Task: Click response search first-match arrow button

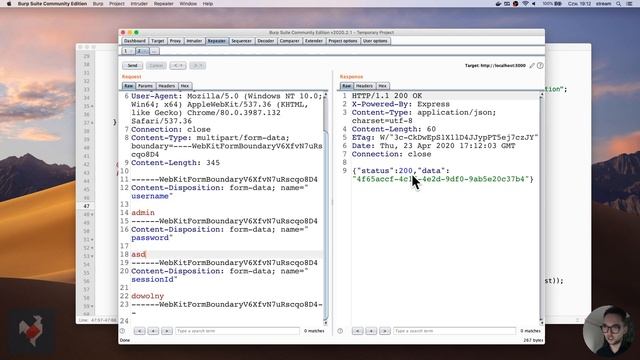Action: (358, 331)
